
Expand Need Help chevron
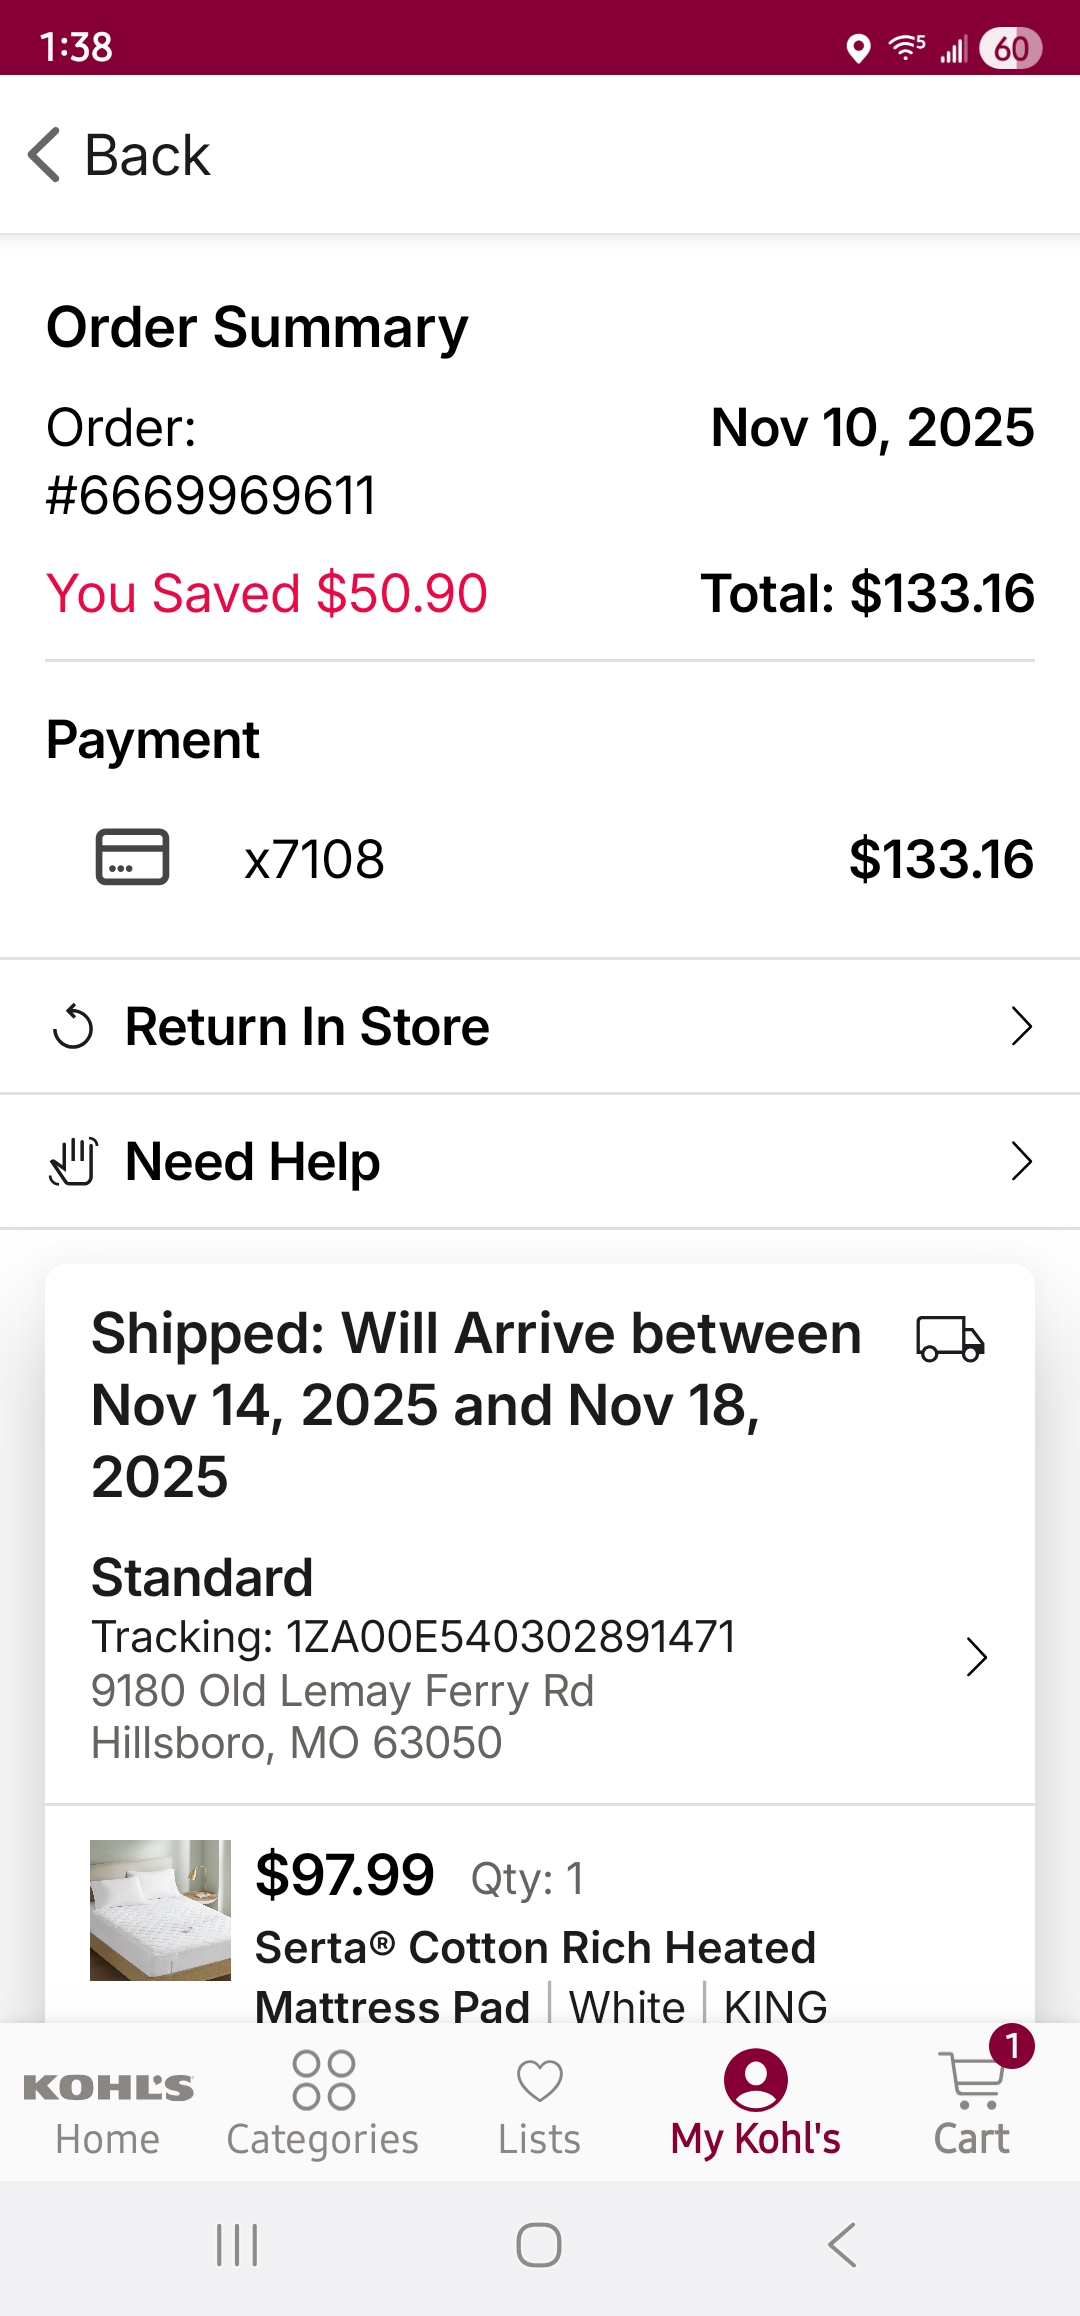tap(1021, 1161)
